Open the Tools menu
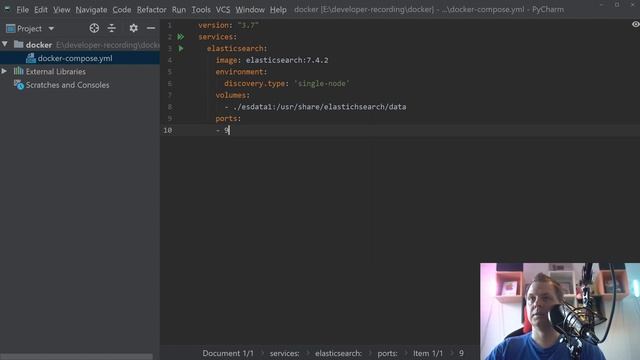 [201, 9]
